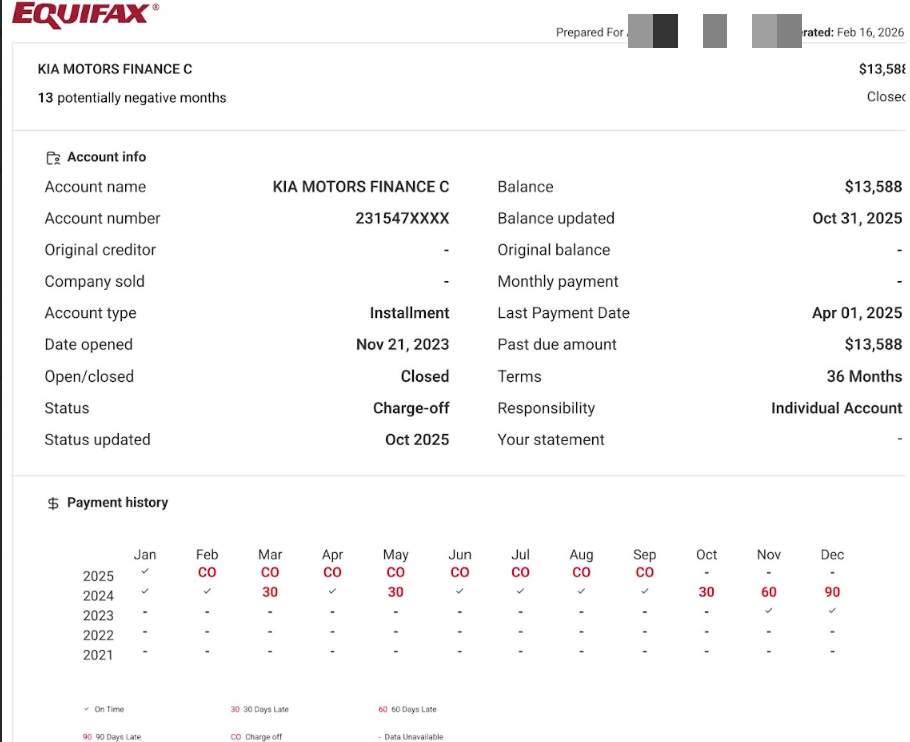Click the Closed value in Open/closed row
Screen dimensions: 910x742
425,376
